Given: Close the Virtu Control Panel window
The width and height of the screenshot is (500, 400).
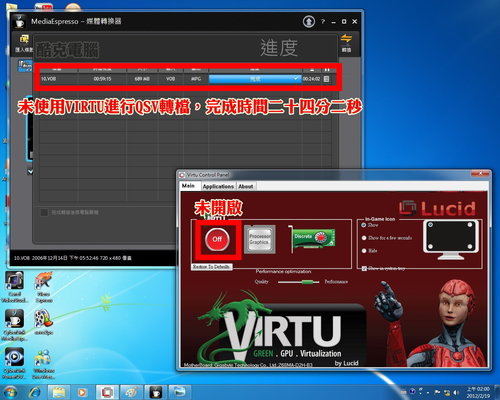Looking at the screenshot, I should coord(480,174).
